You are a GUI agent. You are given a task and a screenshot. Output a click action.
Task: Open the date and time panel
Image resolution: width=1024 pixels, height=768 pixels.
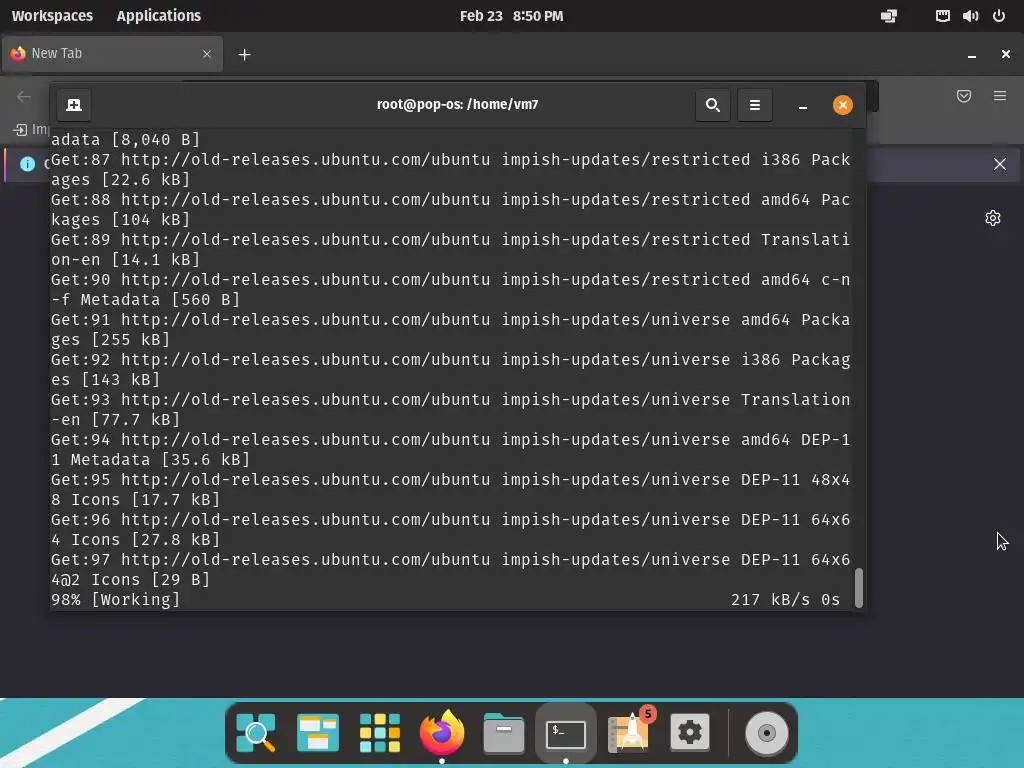tap(511, 16)
